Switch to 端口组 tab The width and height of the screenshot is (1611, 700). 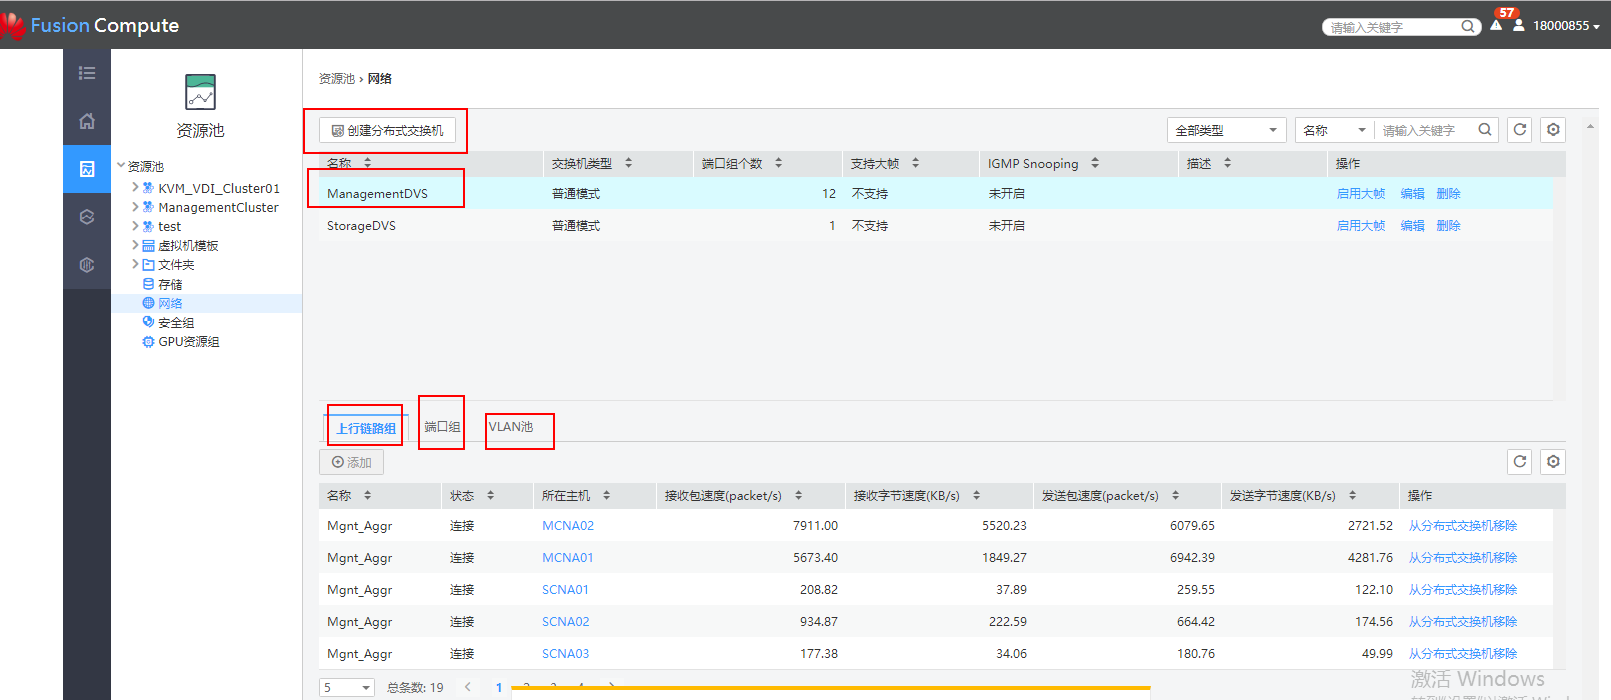click(442, 427)
